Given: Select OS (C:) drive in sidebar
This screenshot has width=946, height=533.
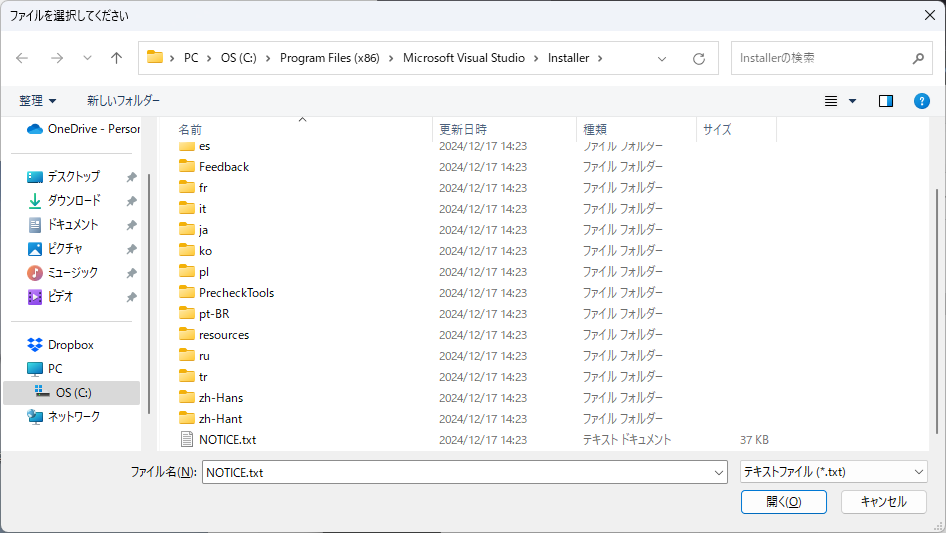Looking at the screenshot, I should point(72,392).
